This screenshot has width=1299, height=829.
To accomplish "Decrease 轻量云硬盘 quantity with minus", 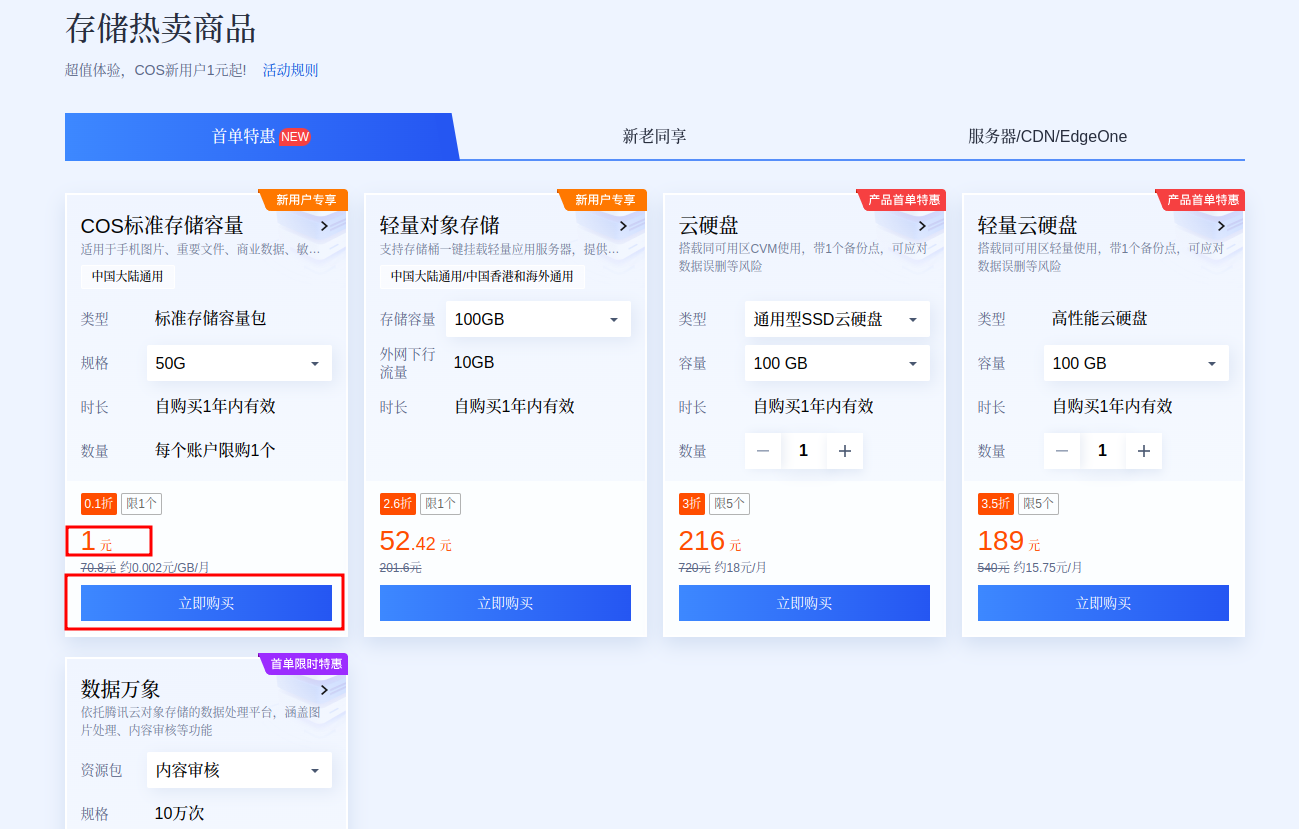I will pyautogui.click(x=1062, y=451).
